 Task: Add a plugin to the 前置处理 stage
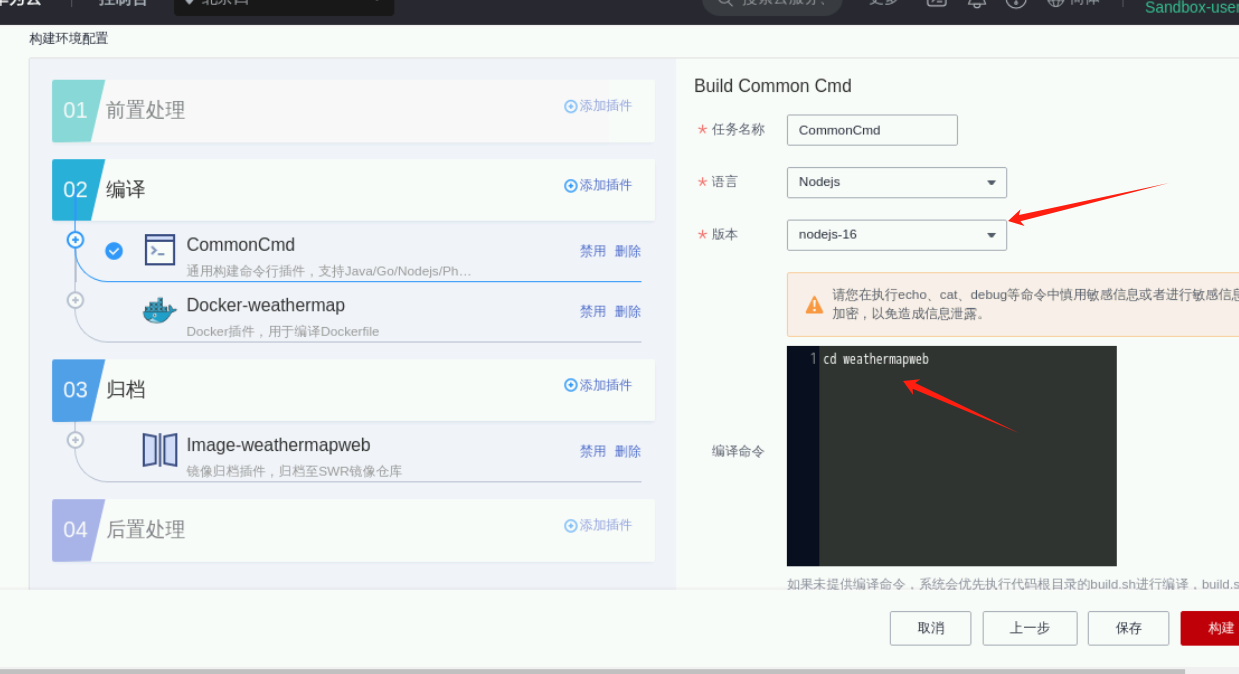[x=598, y=106]
